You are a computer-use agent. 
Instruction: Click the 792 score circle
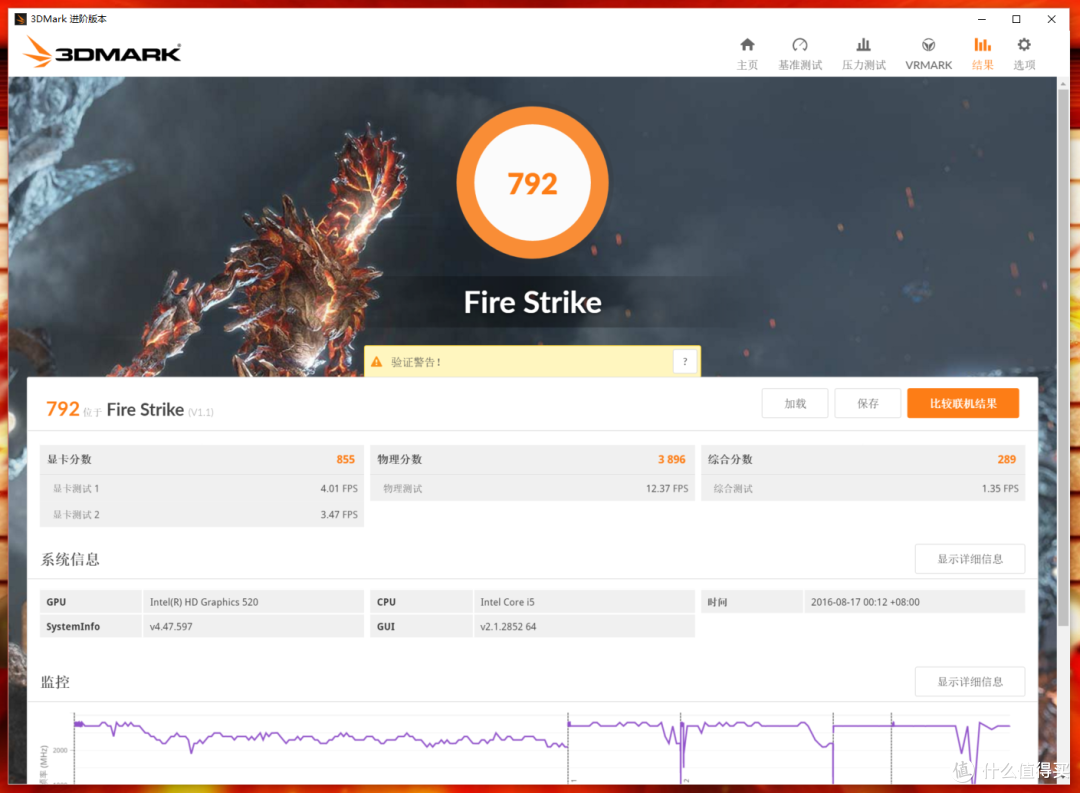[532, 183]
